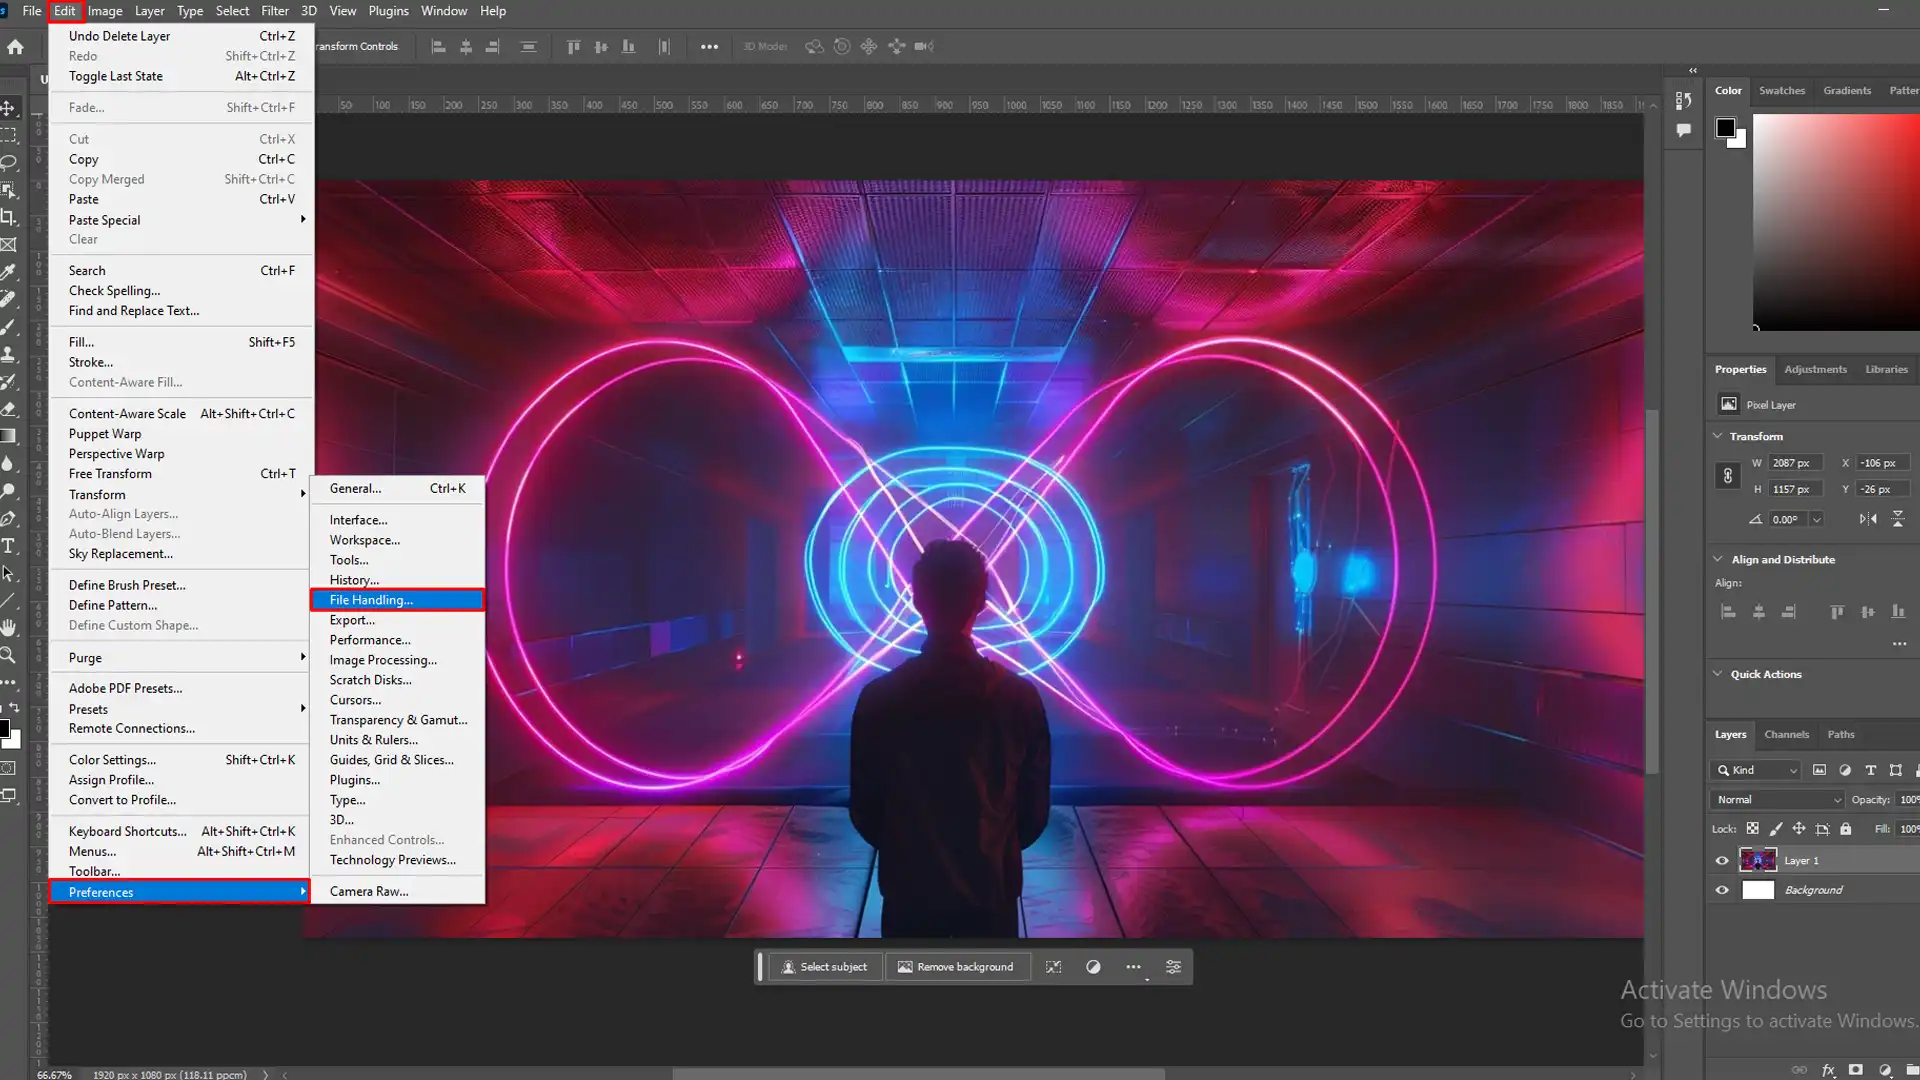1920x1080 pixels.
Task: Click Flip vertical icon in Transform
Action: [x=1898, y=519]
